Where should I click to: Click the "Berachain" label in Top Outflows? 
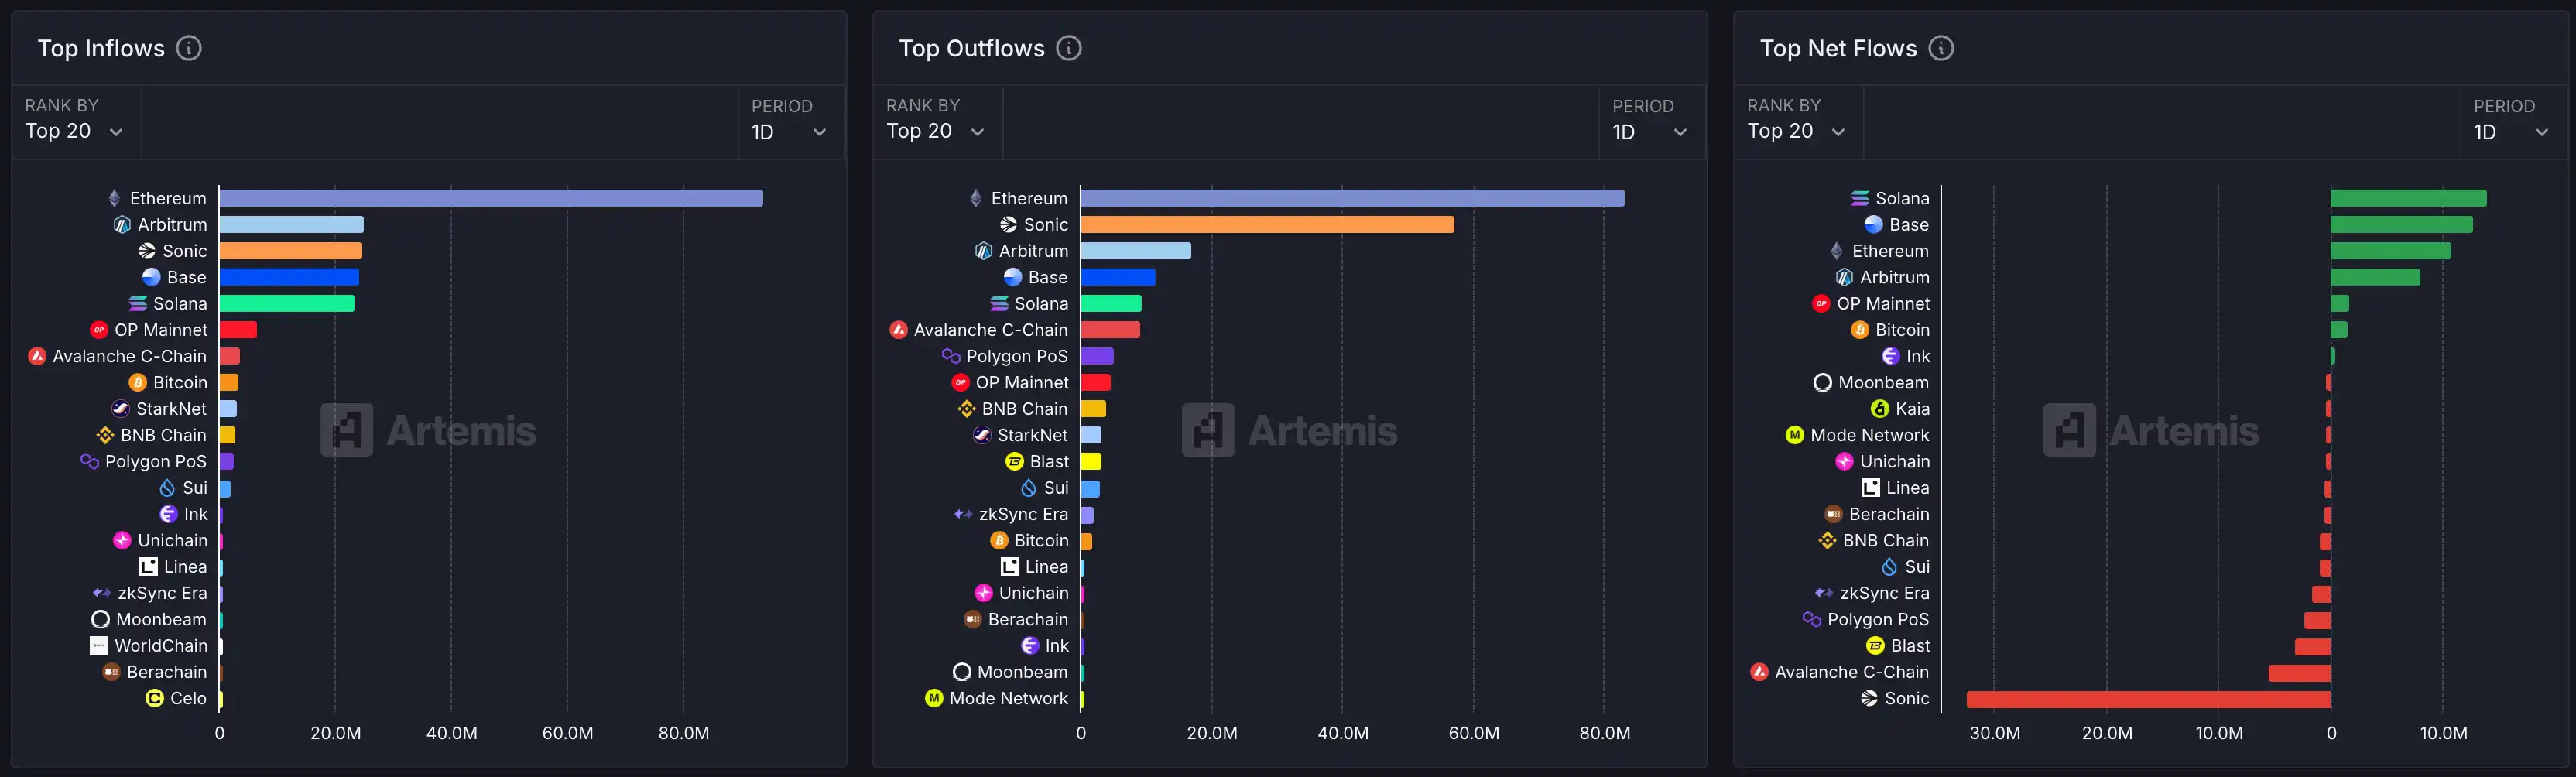(1027, 619)
